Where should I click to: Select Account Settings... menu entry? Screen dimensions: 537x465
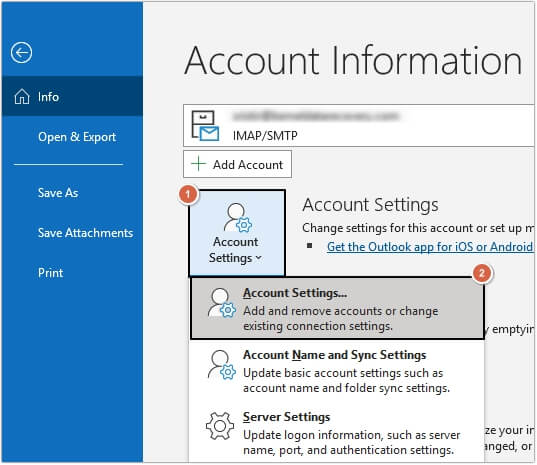337,309
